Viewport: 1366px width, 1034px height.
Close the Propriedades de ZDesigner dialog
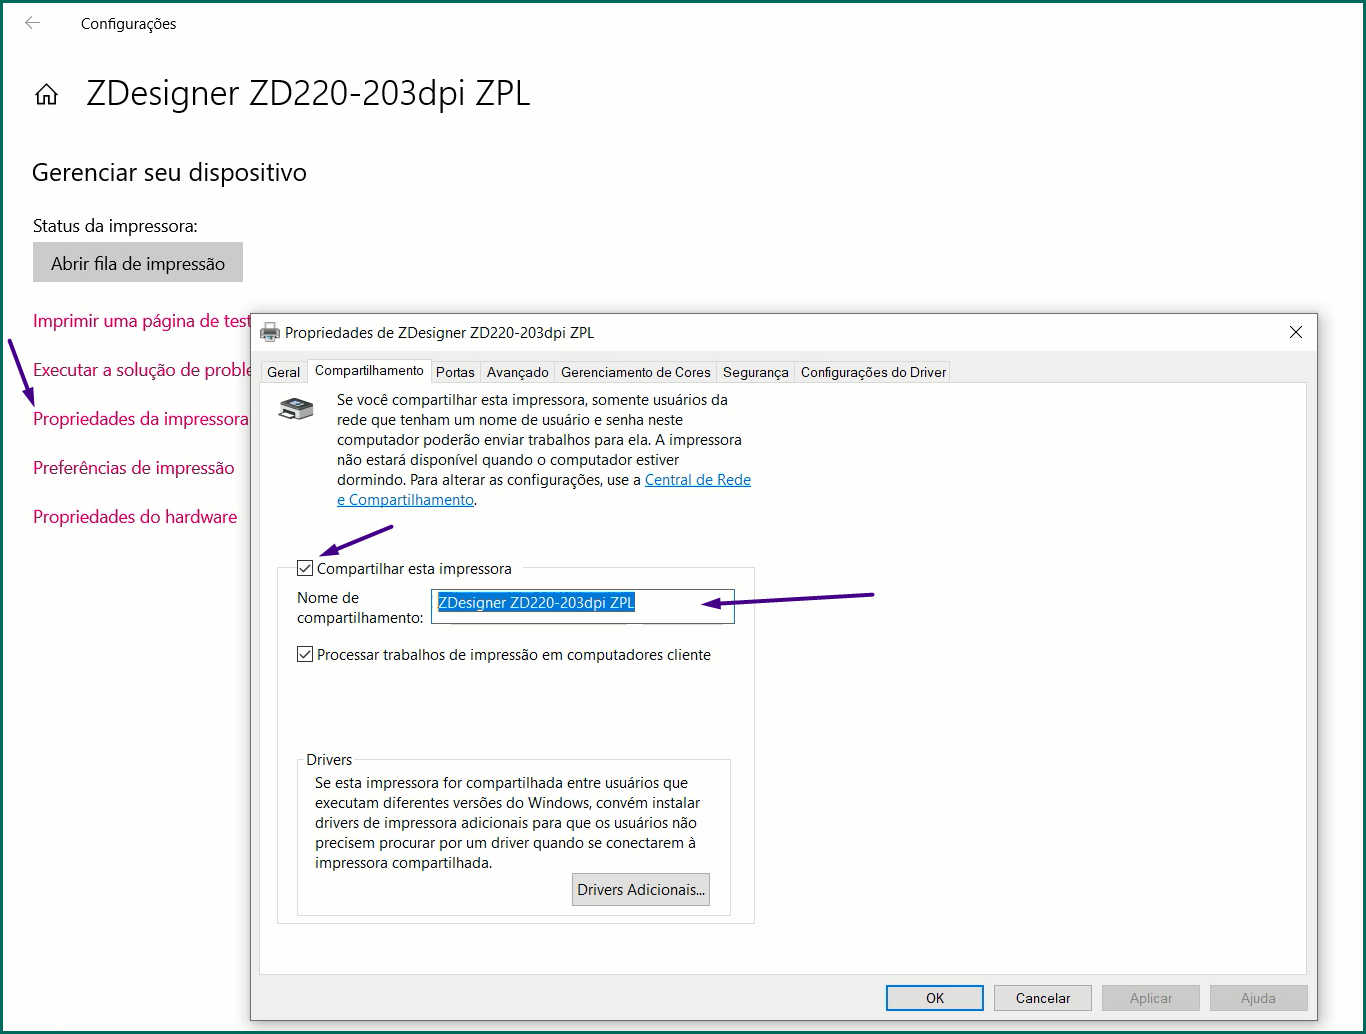pos(1296,332)
